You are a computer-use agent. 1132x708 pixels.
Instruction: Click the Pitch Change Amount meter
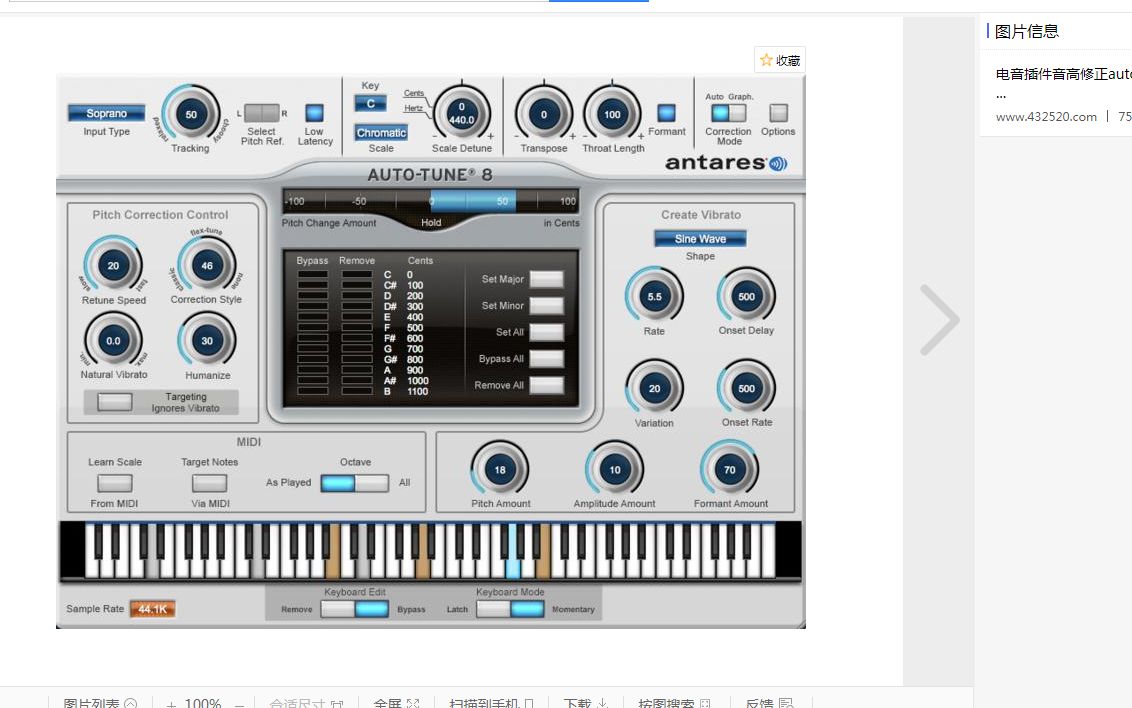[431, 201]
